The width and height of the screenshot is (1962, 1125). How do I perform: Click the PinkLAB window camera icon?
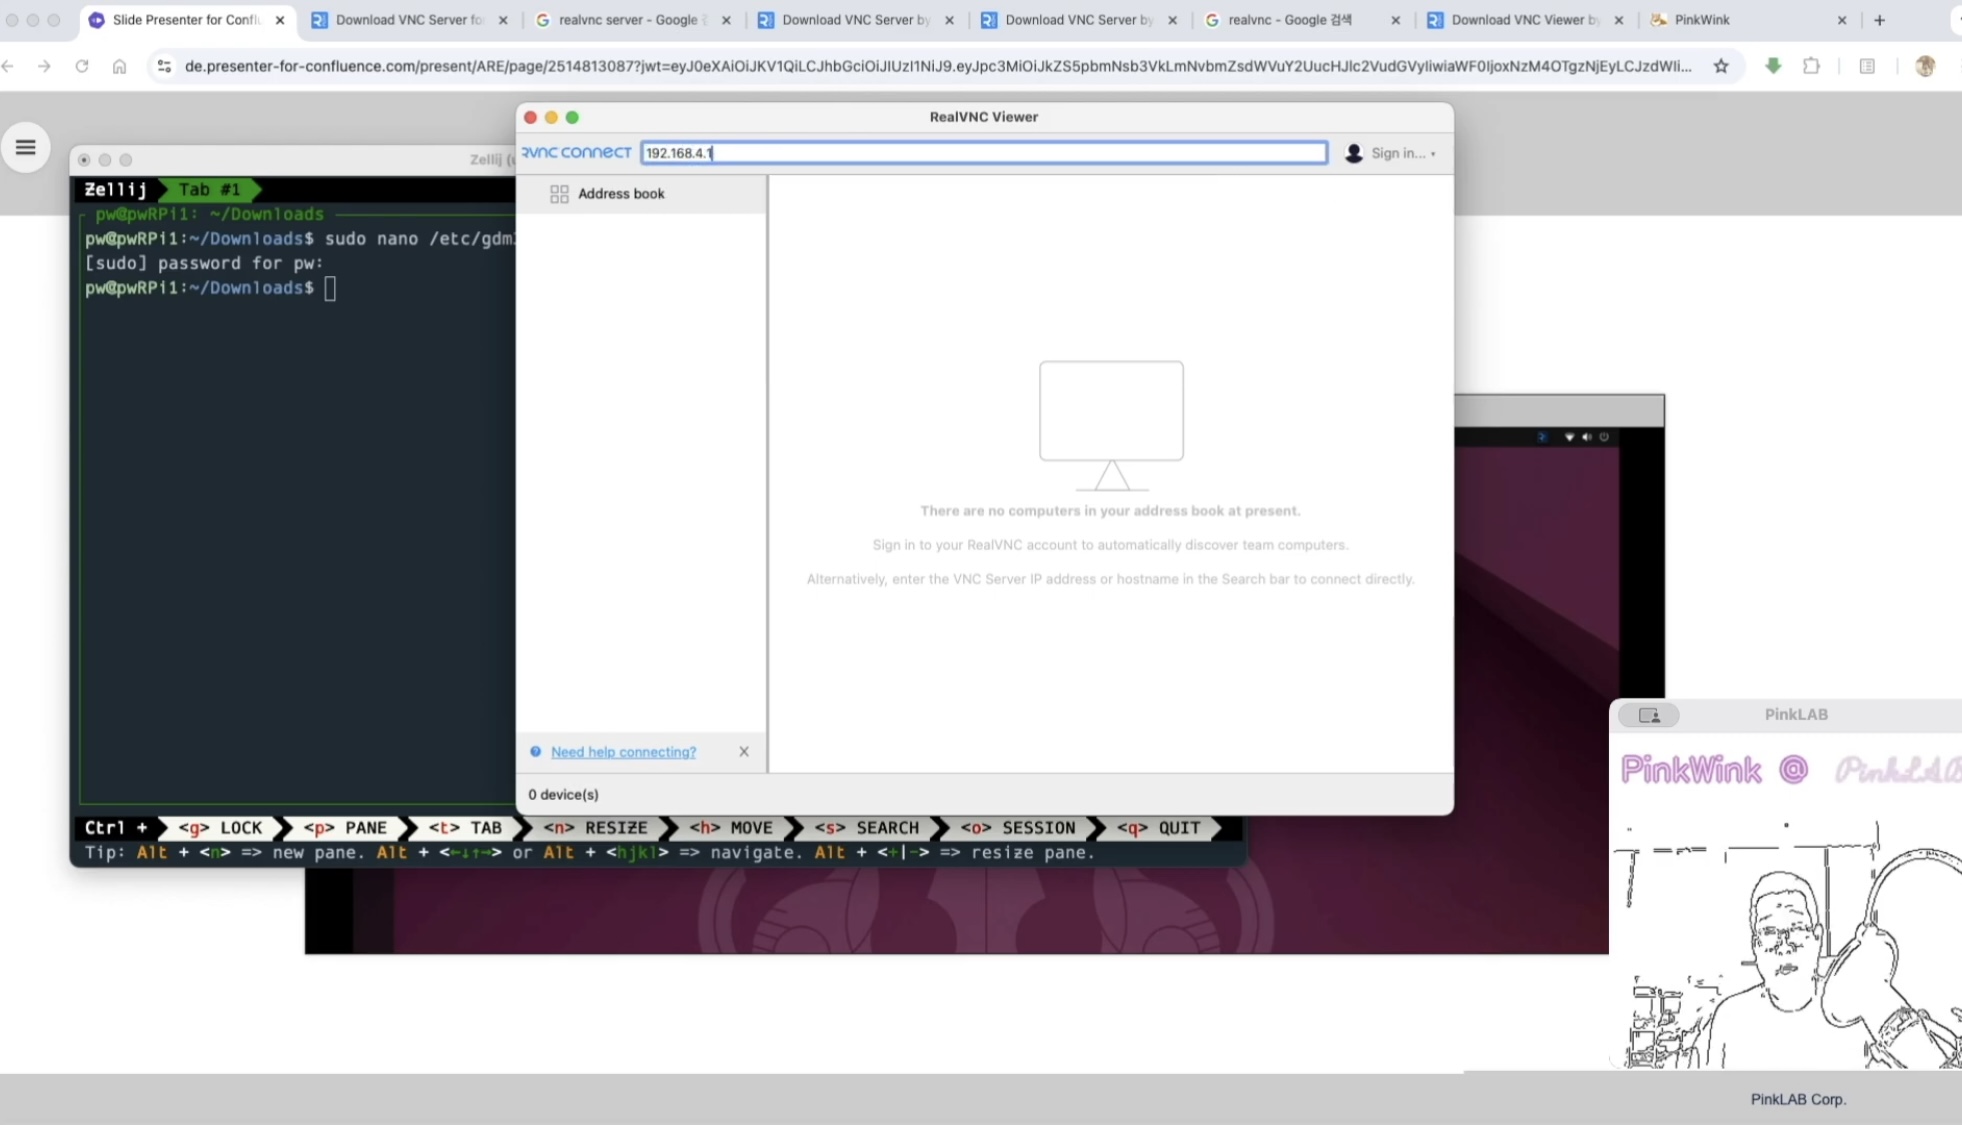click(1649, 715)
